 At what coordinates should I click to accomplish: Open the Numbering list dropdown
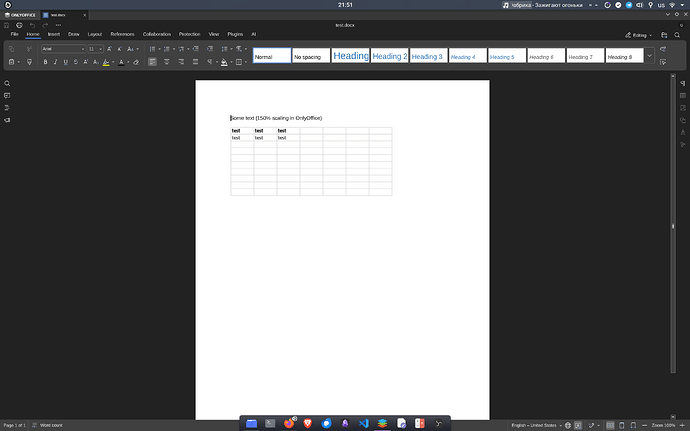pyautogui.click(x=169, y=49)
